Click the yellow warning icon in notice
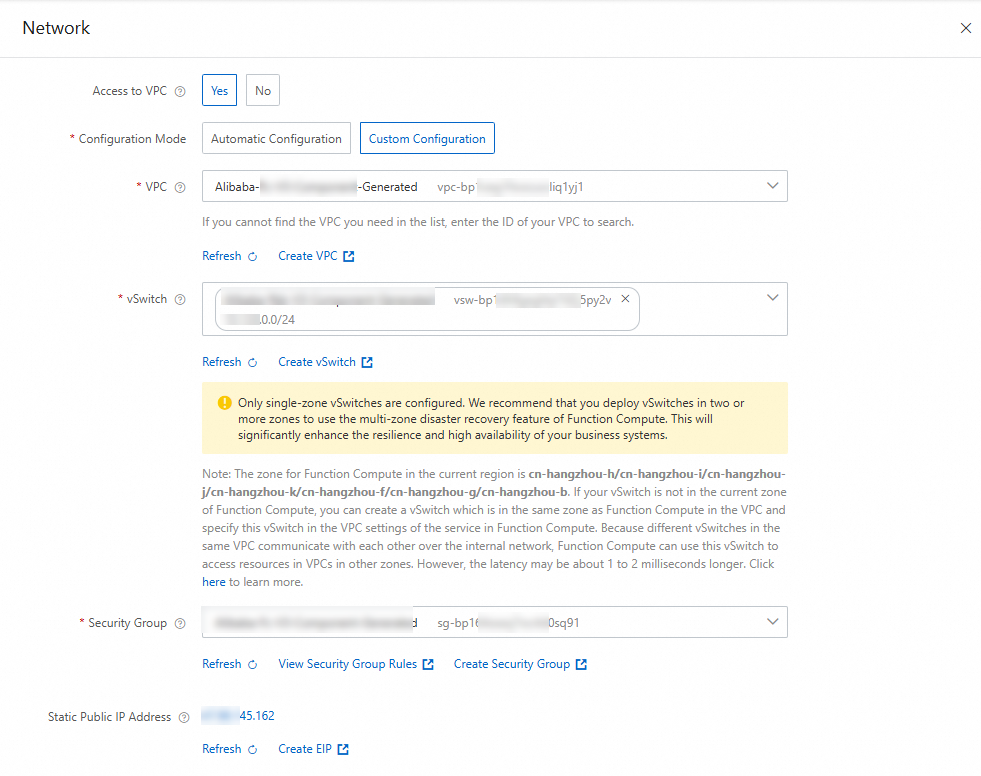981x776 pixels. pyautogui.click(x=225, y=403)
